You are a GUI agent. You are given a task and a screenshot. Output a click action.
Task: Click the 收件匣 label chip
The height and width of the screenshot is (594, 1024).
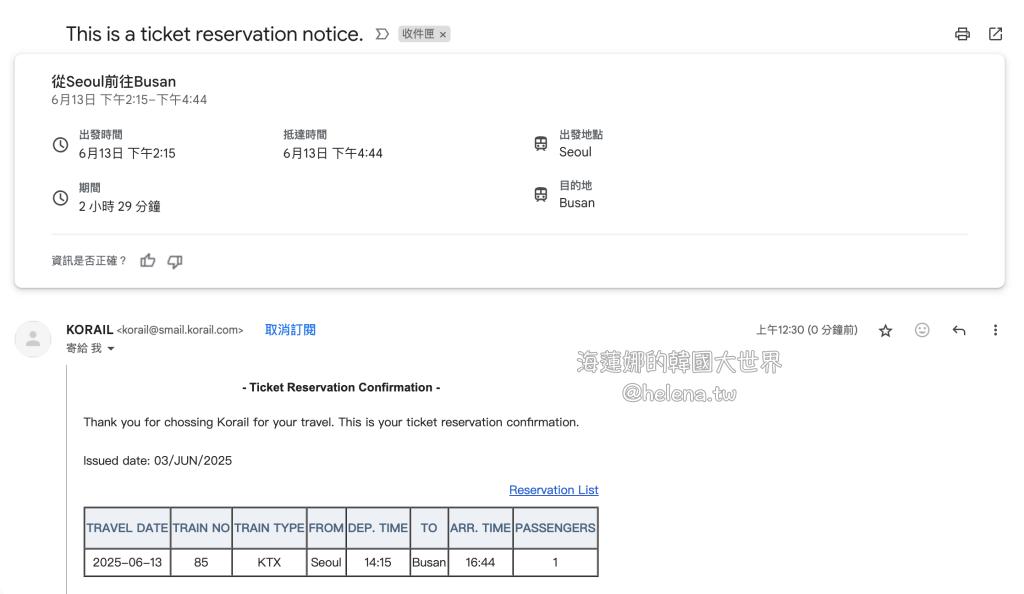pos(417,34)
